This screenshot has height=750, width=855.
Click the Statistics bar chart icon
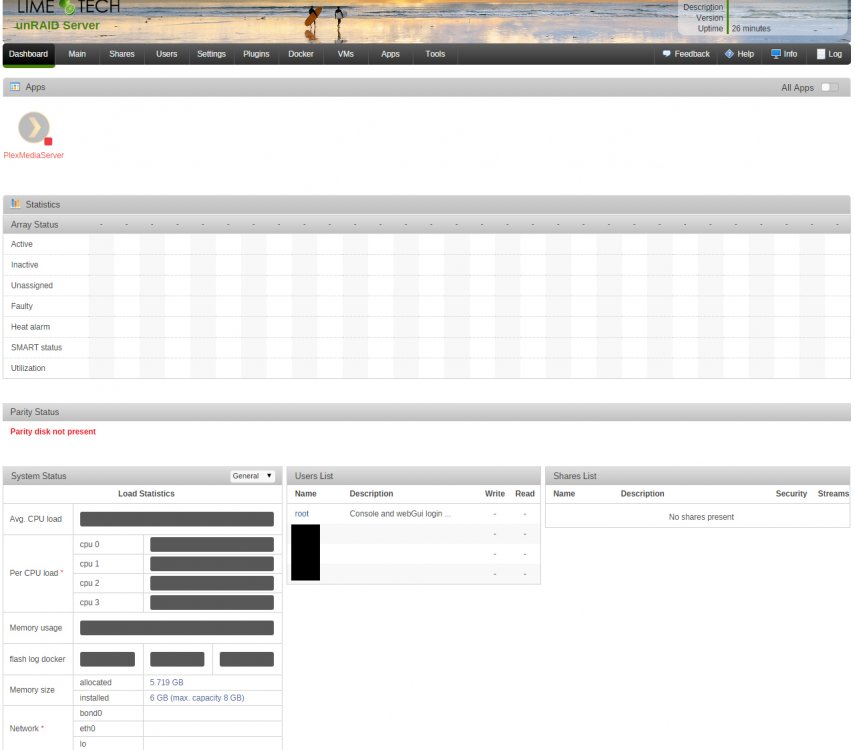(15, 203)
